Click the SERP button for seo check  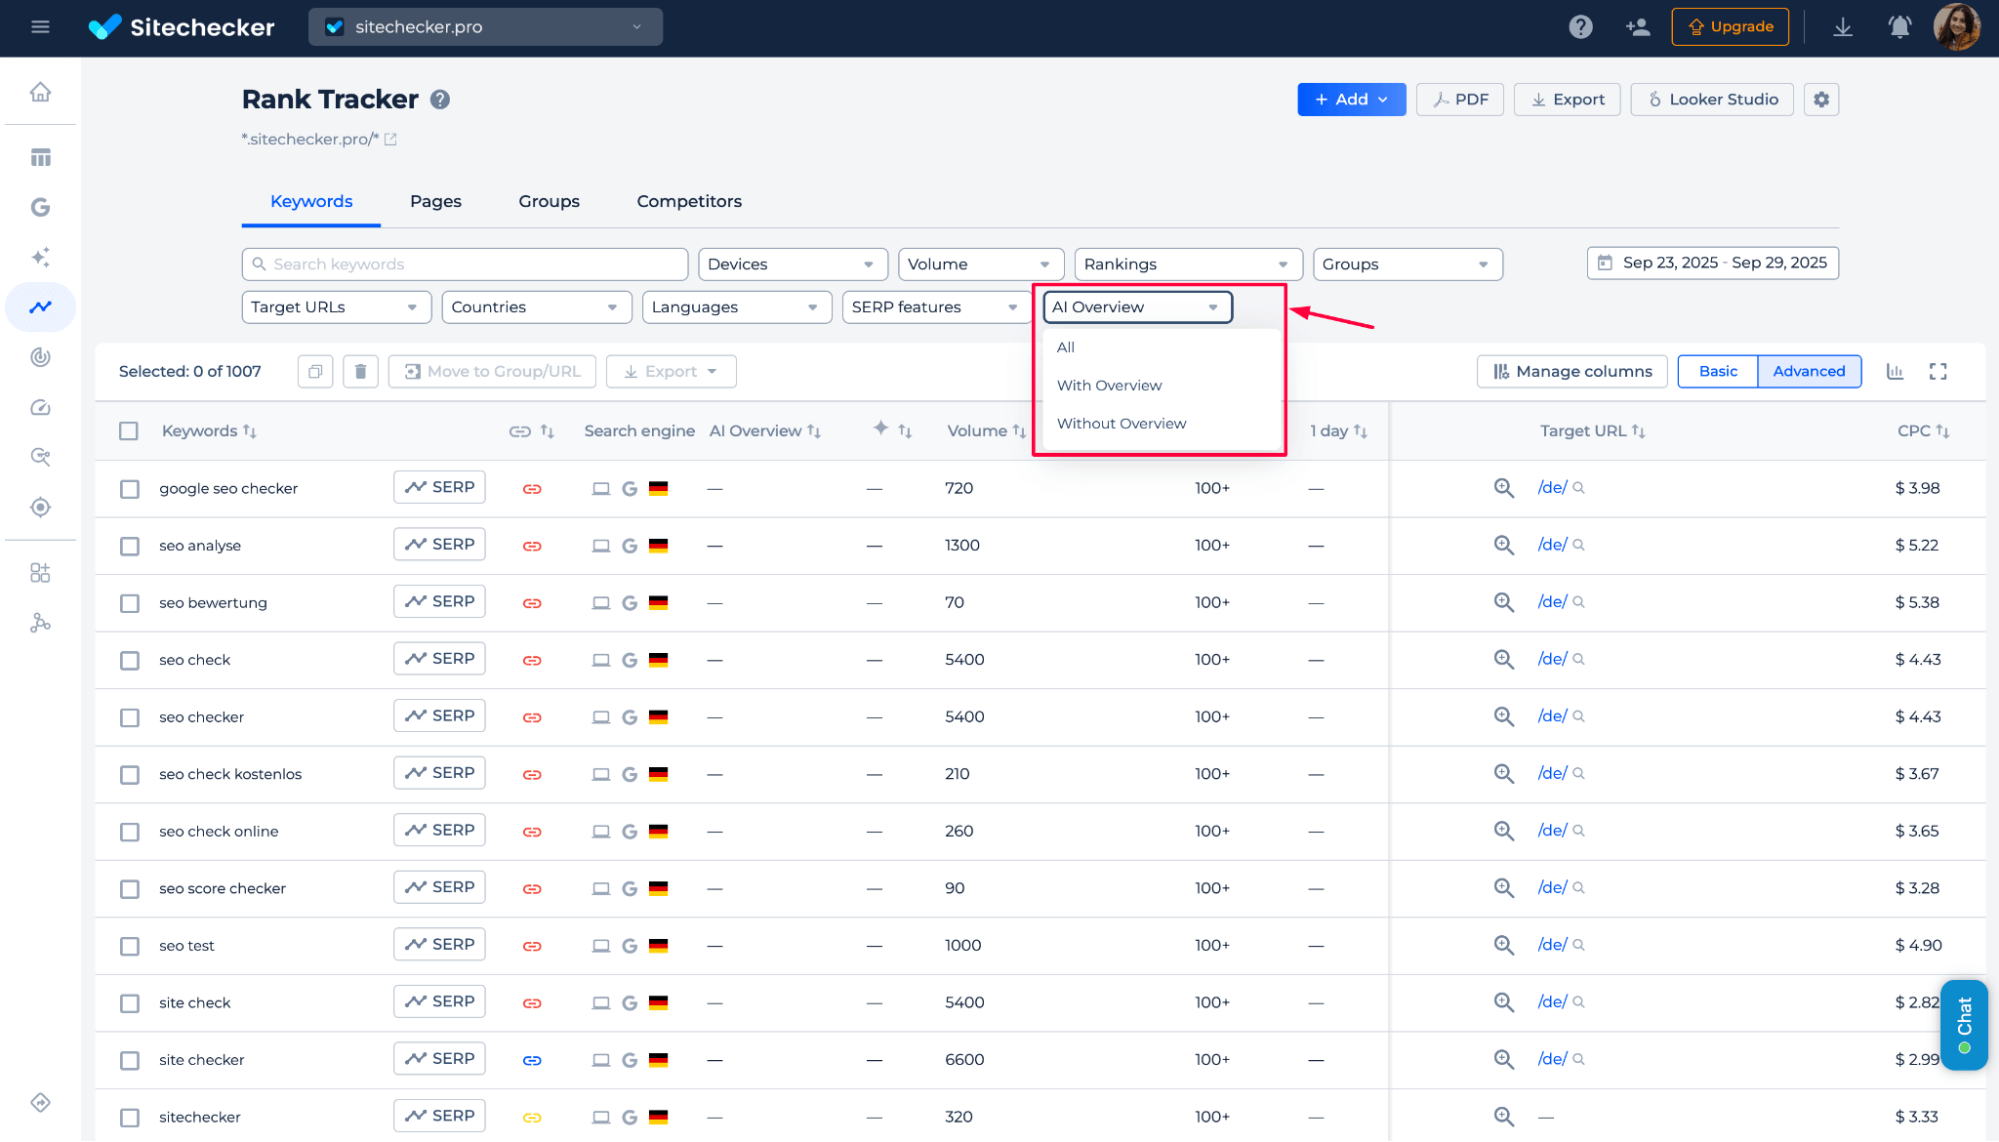click(439, 658)
